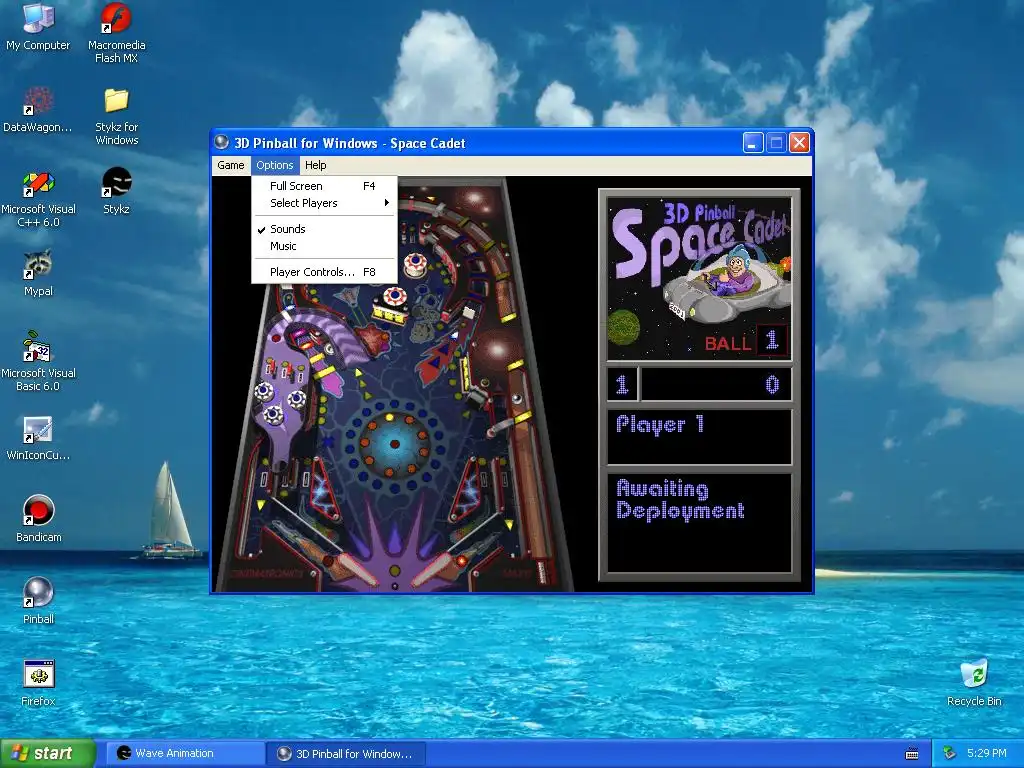Expand the Select Players submenu
This screenshot has height=768, width=1024.
pos(325,203)
